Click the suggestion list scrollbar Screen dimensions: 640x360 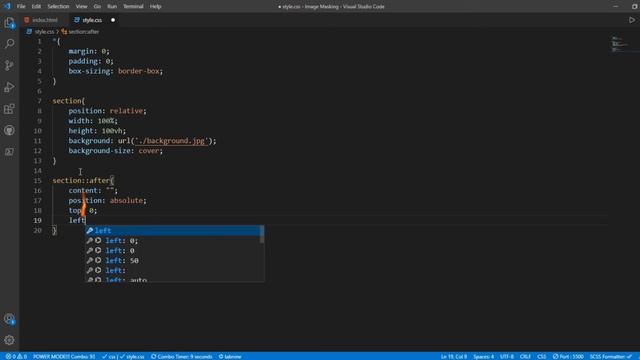coord(262,235)
